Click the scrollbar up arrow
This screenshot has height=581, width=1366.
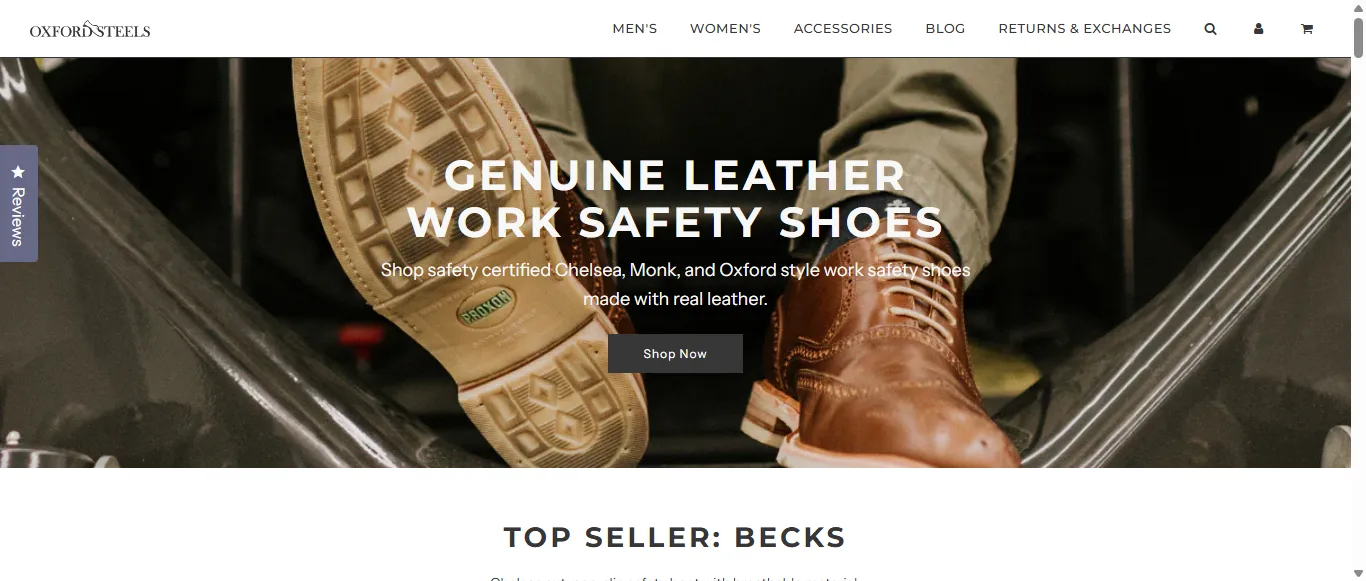coord(1358,7)
